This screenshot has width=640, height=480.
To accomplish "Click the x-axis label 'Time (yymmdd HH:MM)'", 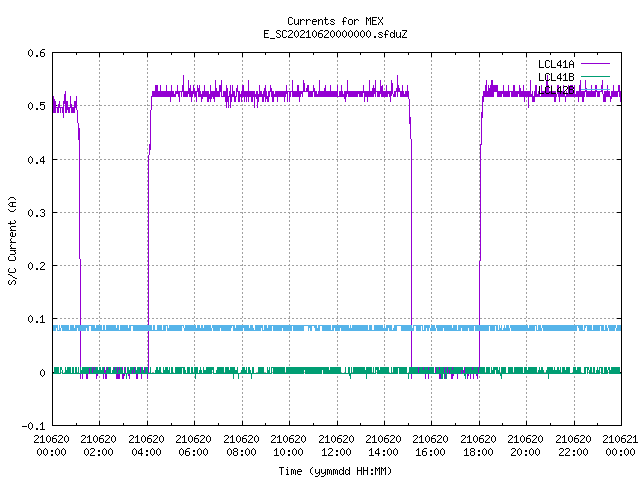I will click(335, 471).
